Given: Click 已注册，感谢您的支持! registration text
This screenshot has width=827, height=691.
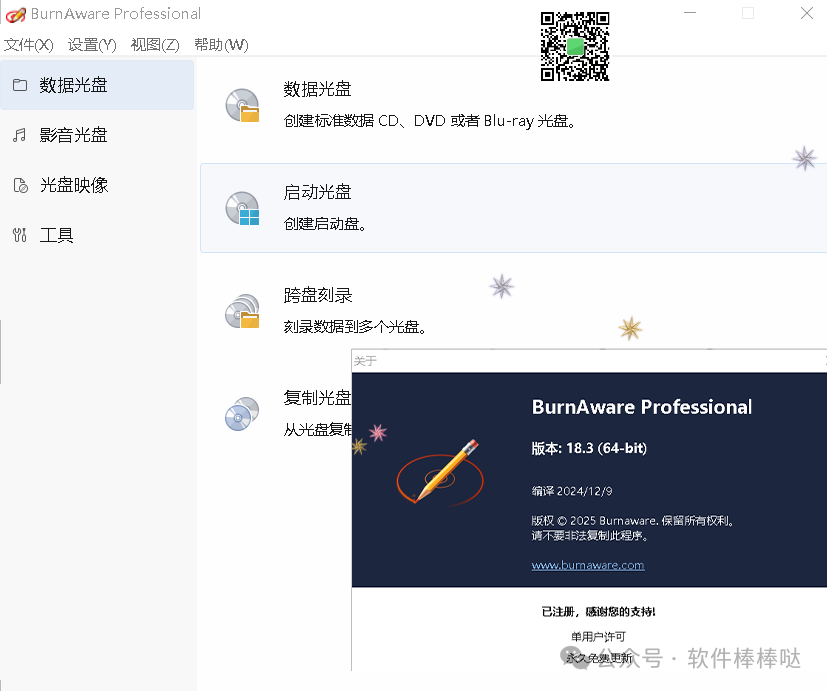Looking at the screenshot, I should (598, 611).
